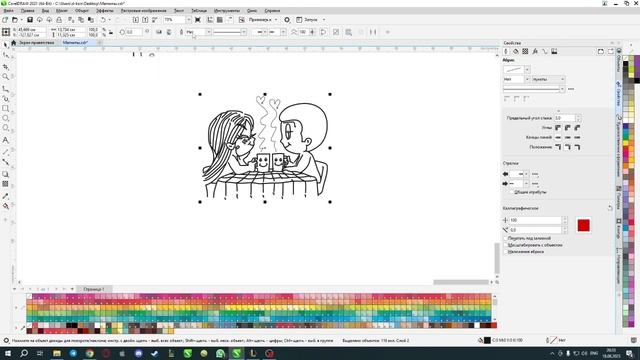
Task: Open the Объект menu
Action: click(x=82, y=11)
